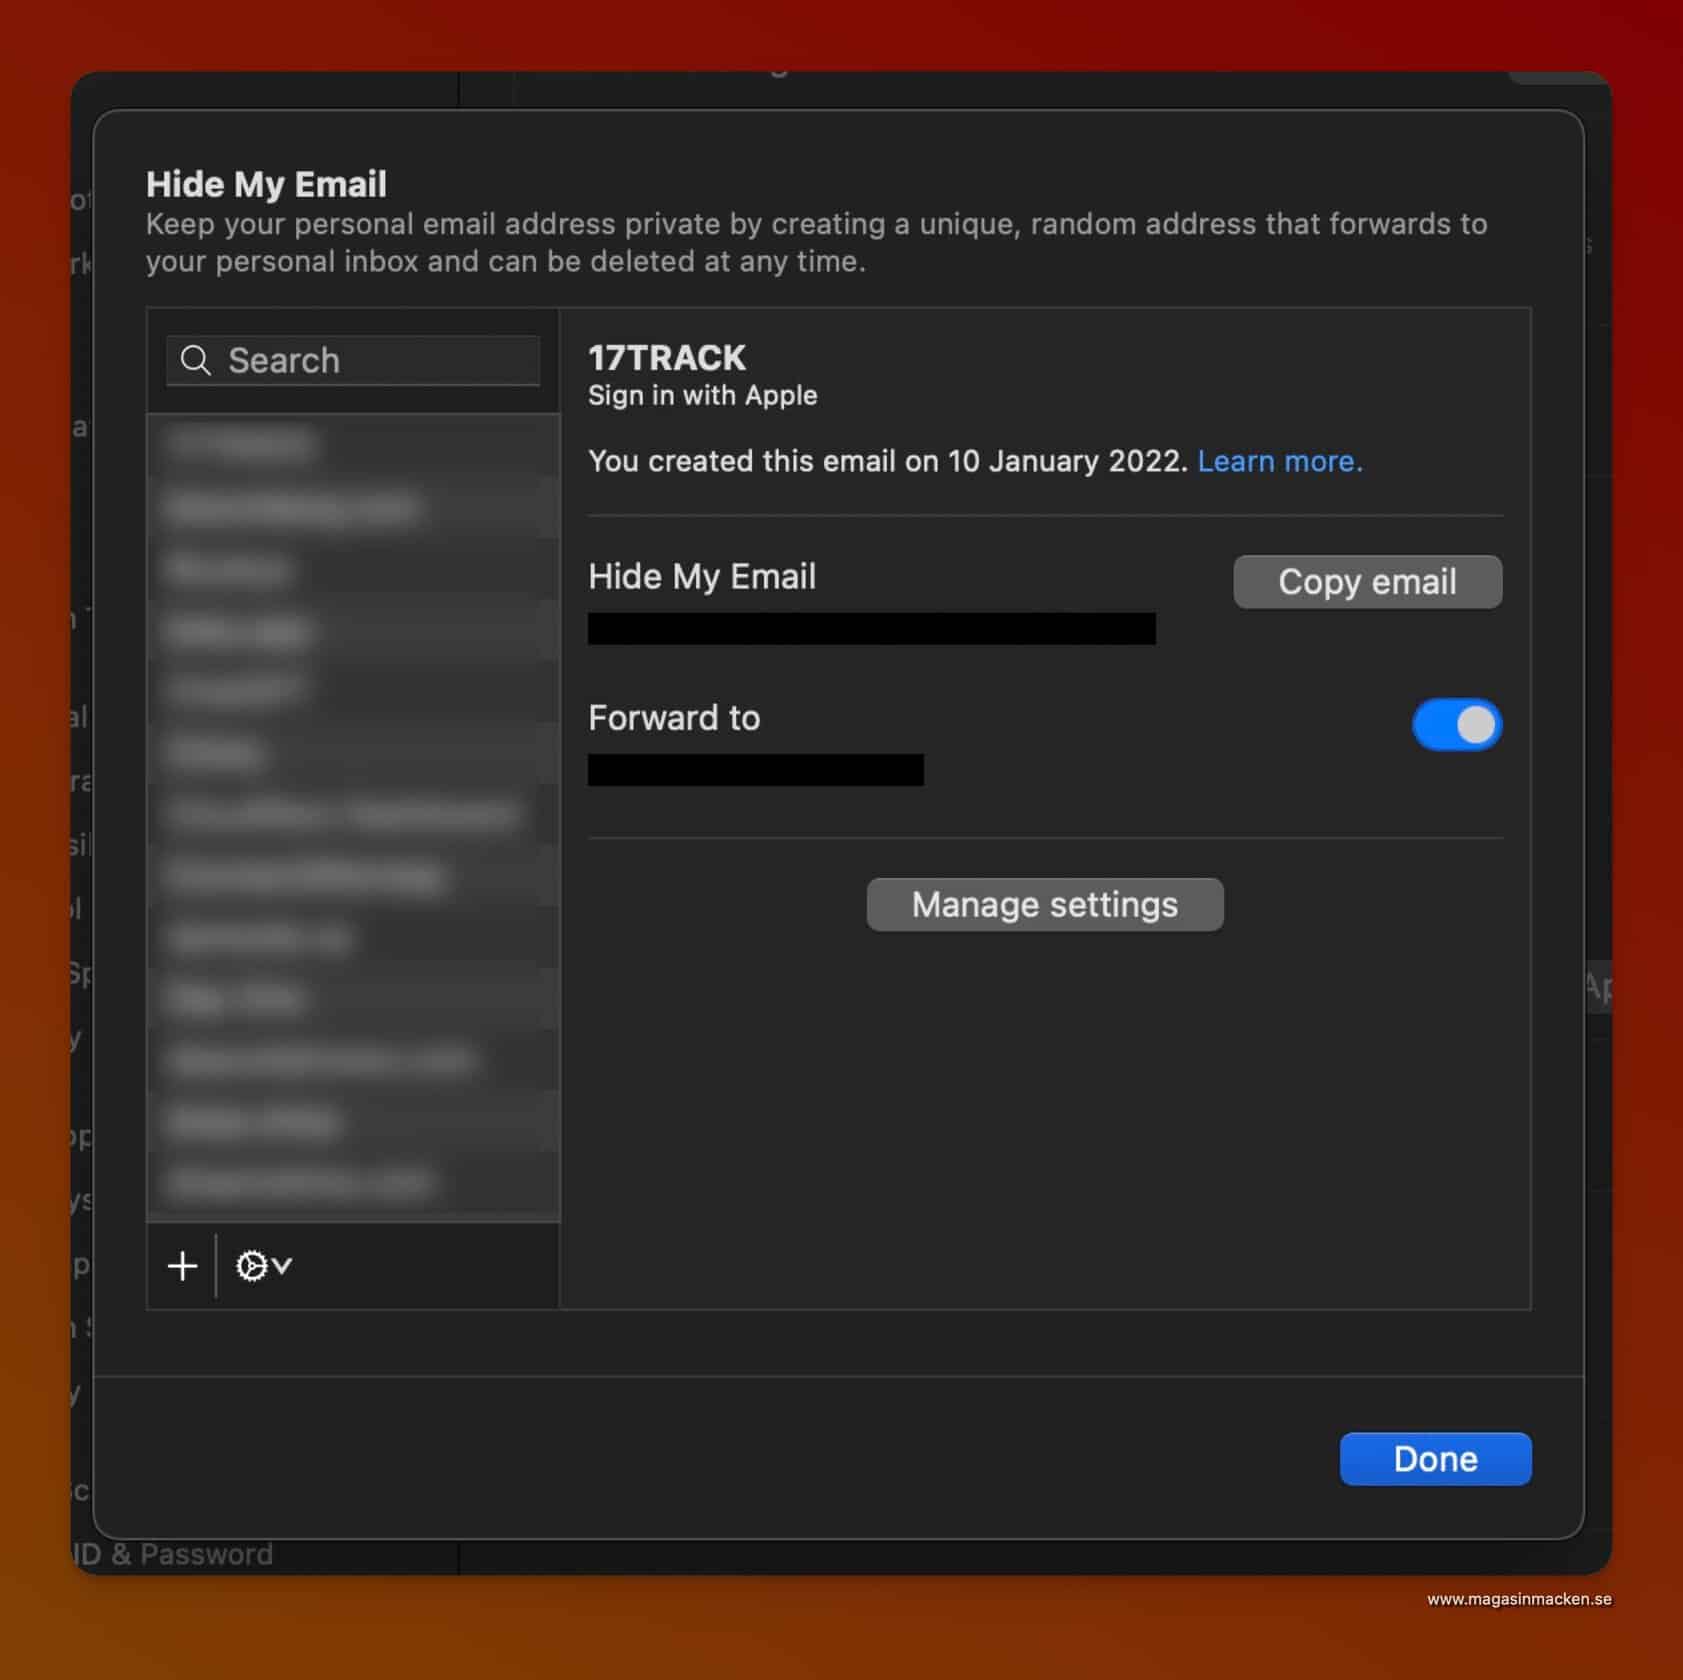Click the plus icon to add address
This screenshot has width=1683, height=1680.
coord(182,1266)
